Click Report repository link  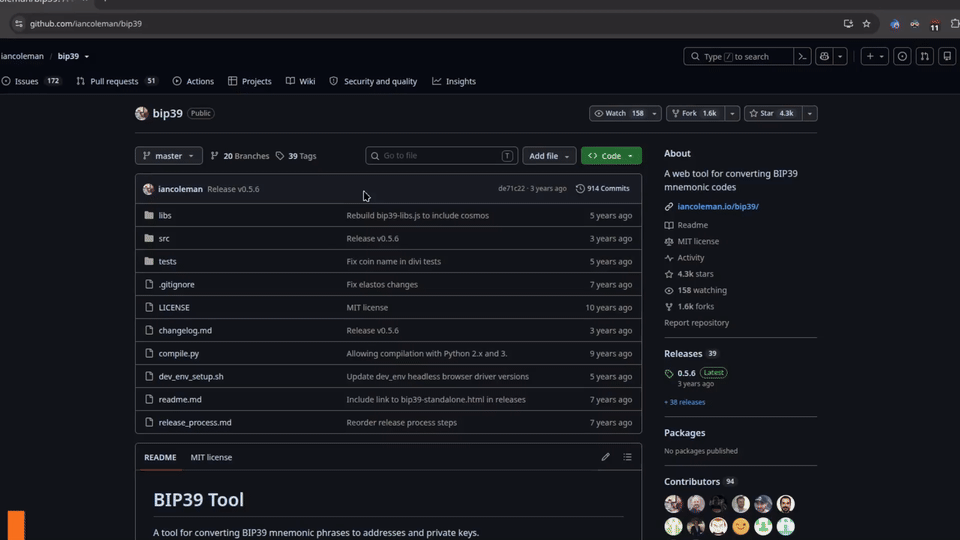click(696, 323)
